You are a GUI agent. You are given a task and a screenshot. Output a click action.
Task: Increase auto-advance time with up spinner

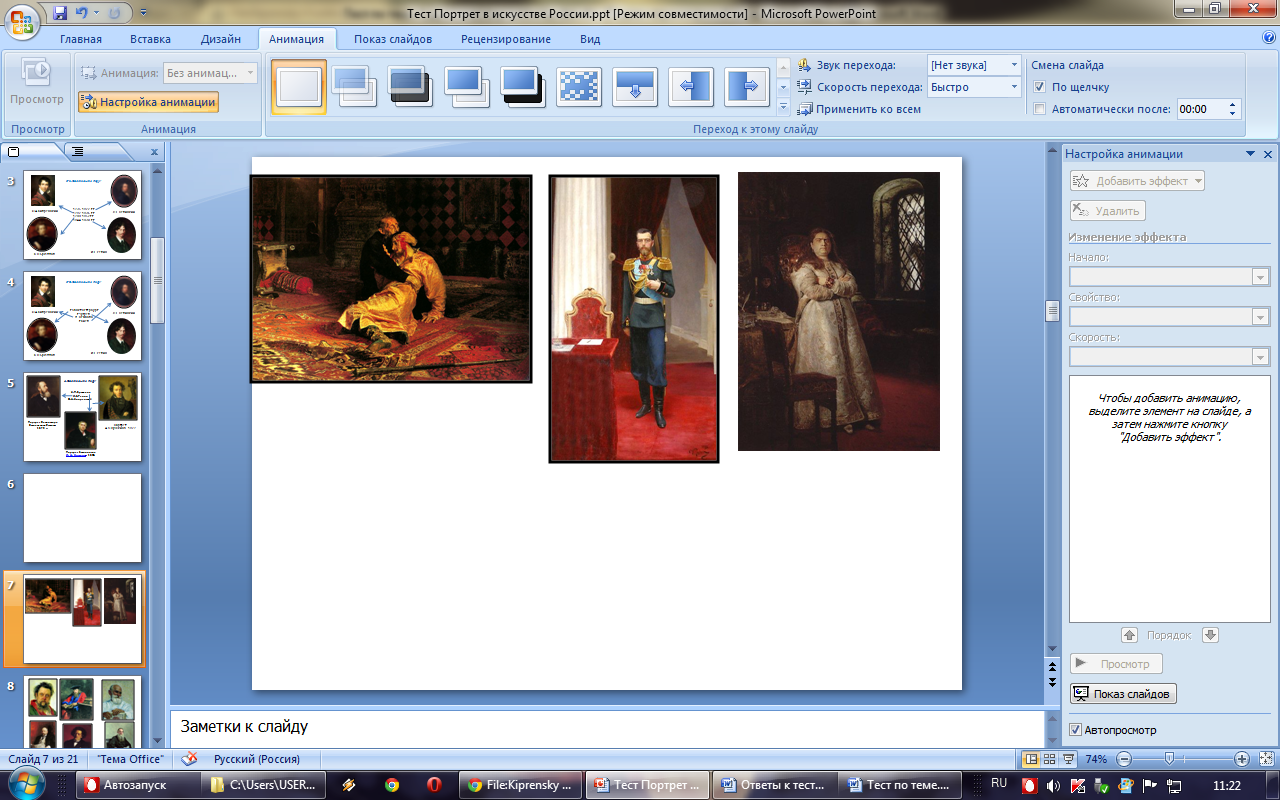[1233, 104]
